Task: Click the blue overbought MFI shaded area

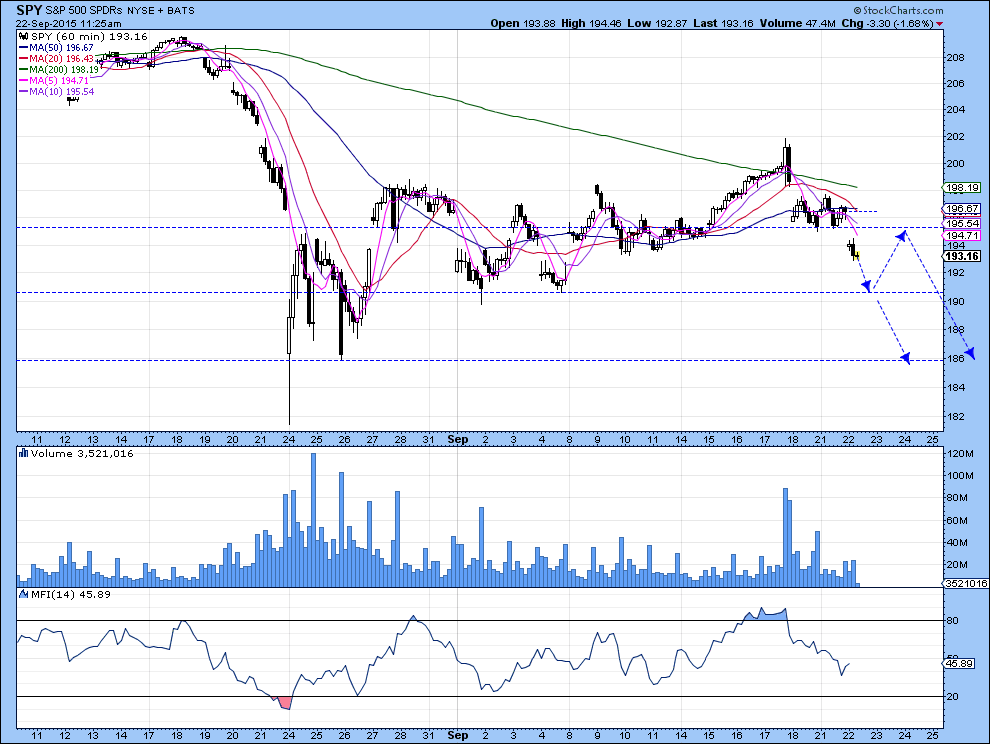Action: tap(765, 614)
